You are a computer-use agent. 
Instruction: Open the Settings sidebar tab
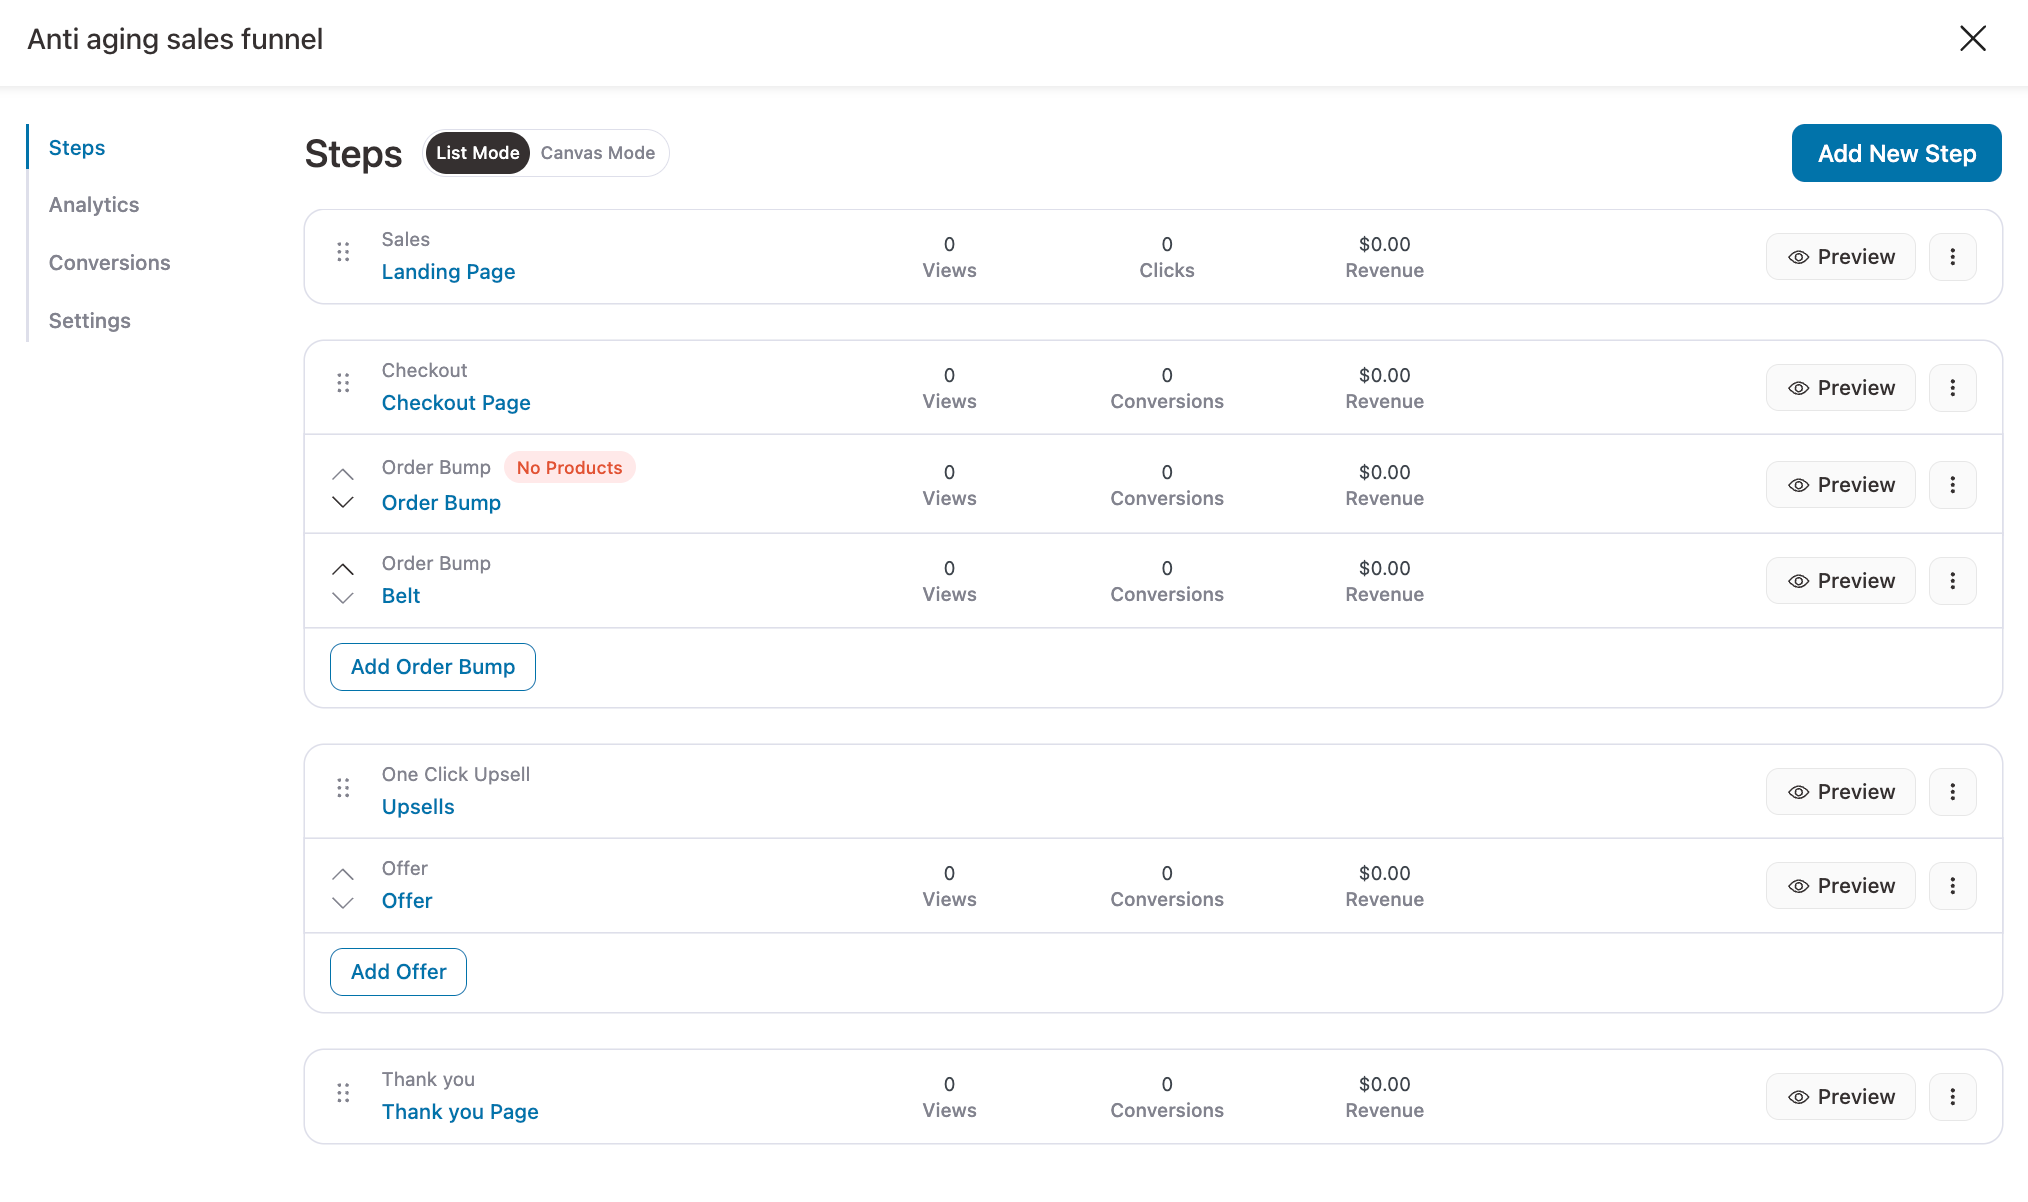point(90,321)
